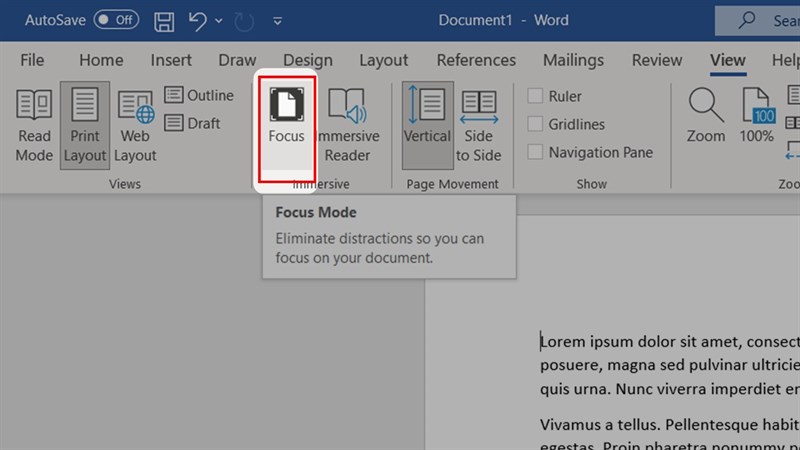
Task: Open the Review tab
Action: coord(657,60)
